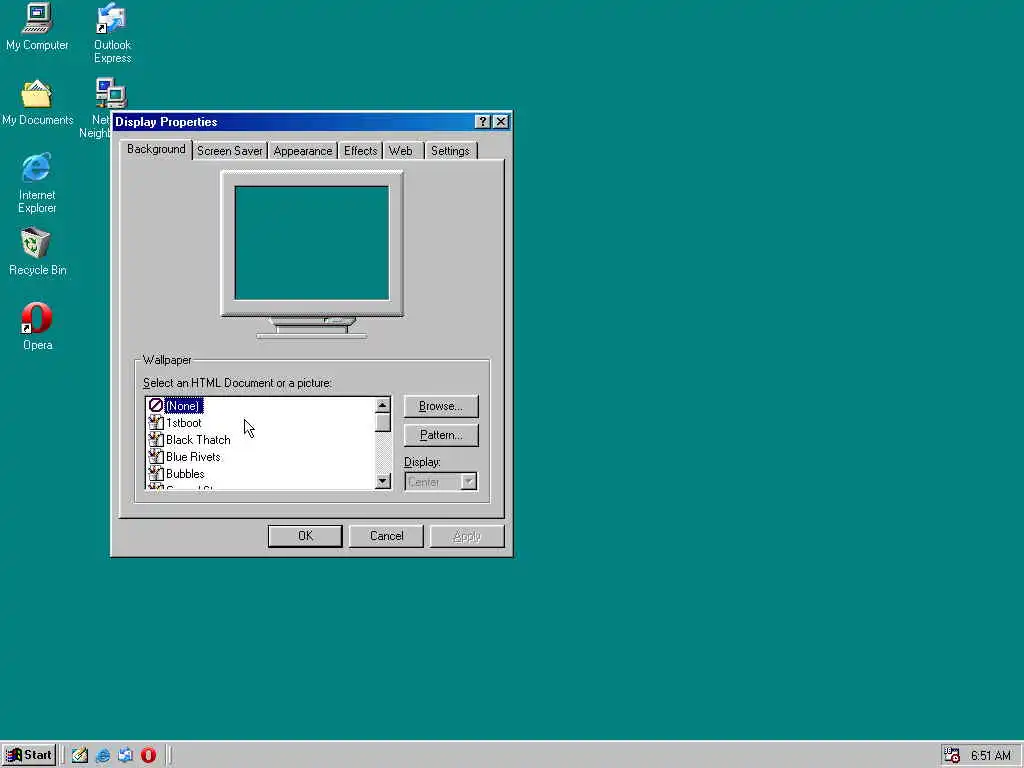The width and height of the screenshot is (1024, 768).
Task: Go to the Web tab
Action: (x=404, y=151)
